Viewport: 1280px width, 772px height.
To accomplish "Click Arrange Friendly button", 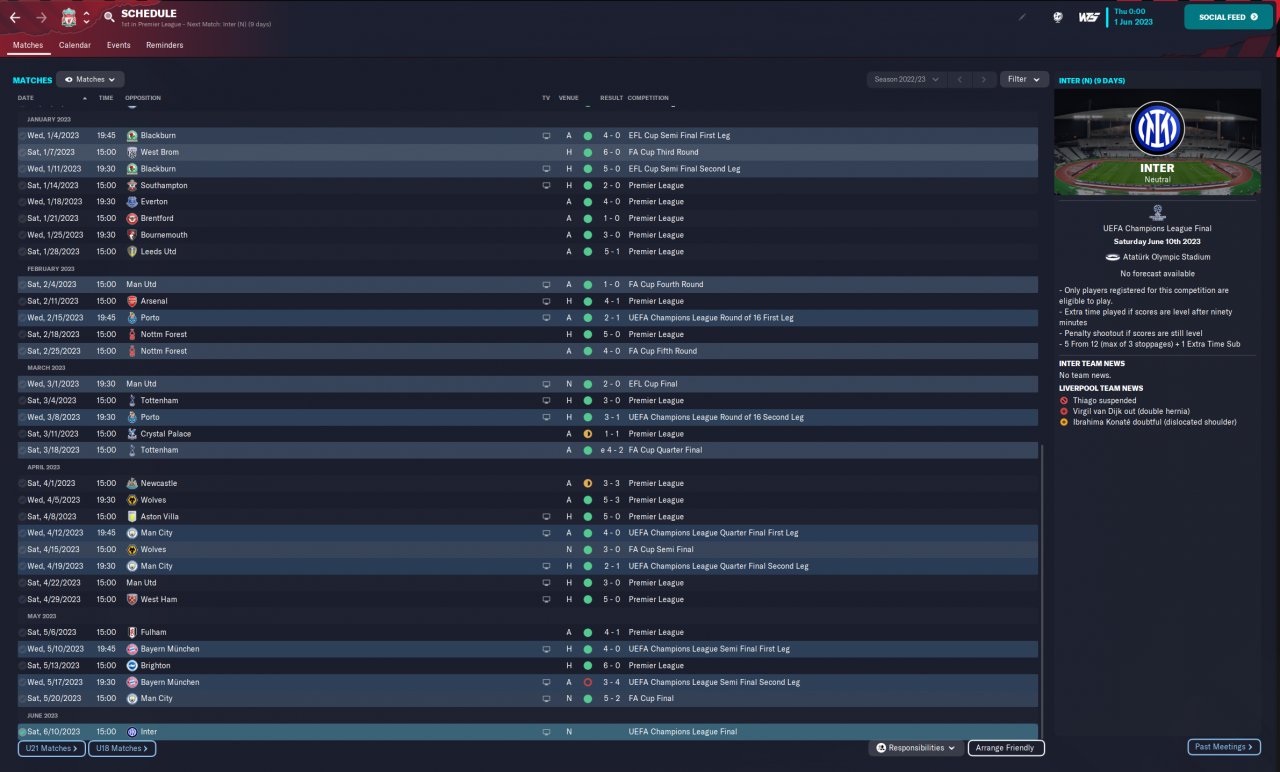I will [1006, 748].
